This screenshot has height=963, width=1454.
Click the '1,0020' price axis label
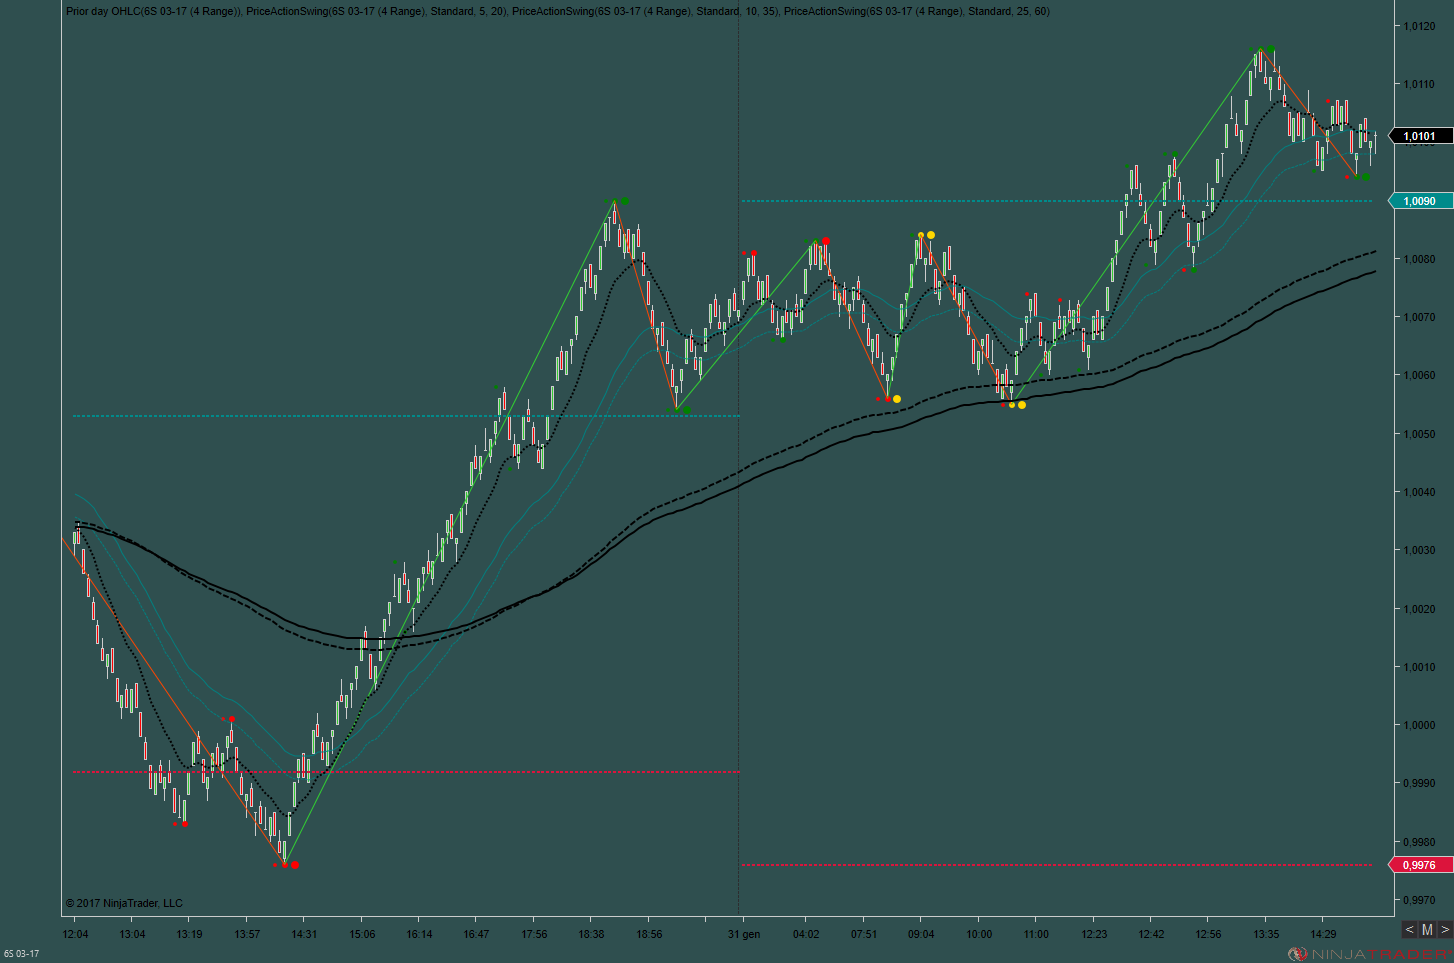tap(1419, 609)
